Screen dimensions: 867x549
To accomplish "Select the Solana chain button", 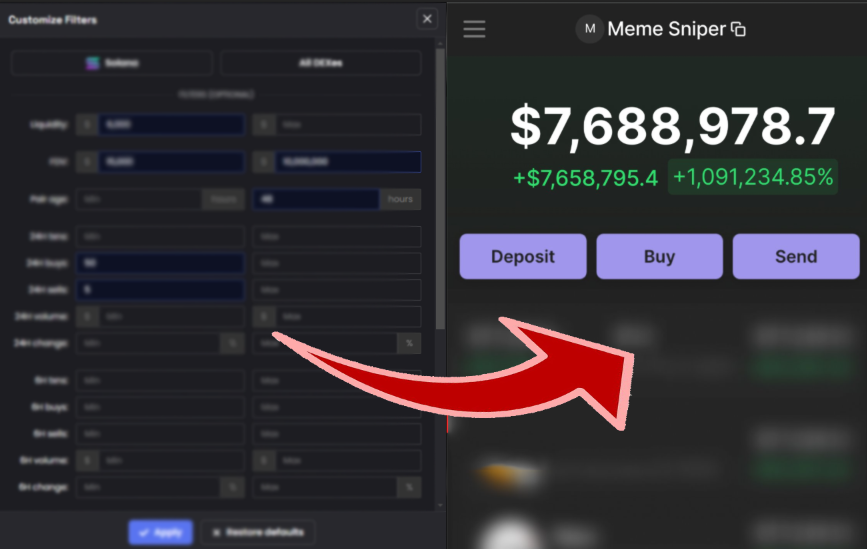I will 112,63.
